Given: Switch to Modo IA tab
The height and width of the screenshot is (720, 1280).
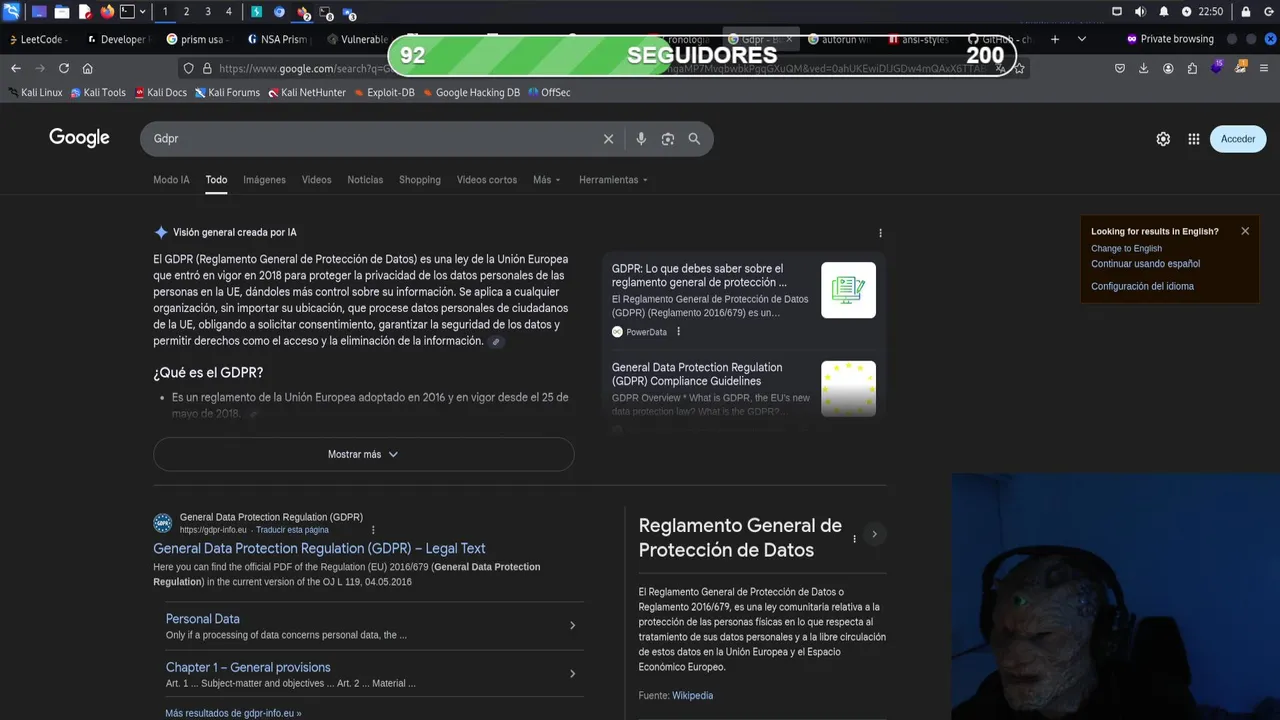Looking at the screenshot, I should click(171, 180).
